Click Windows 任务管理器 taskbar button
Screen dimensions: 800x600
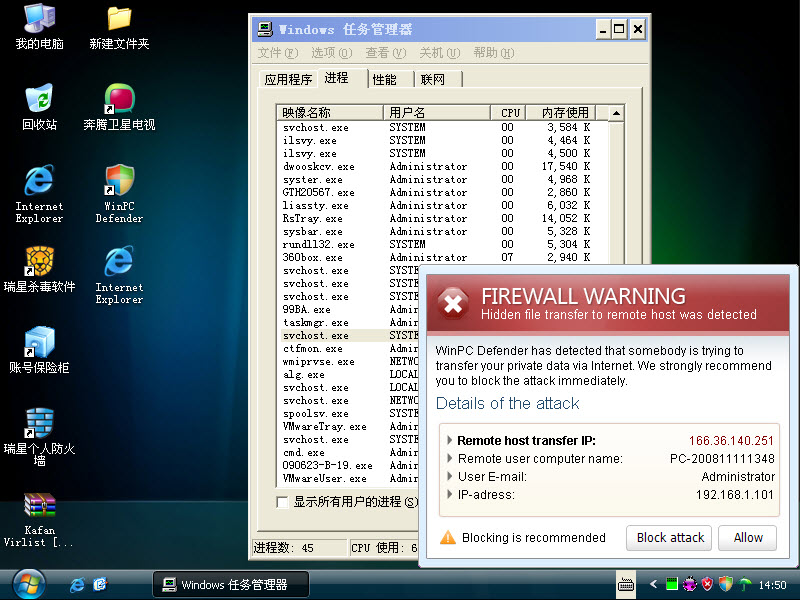pyautogui.click(x=231, y=584)
